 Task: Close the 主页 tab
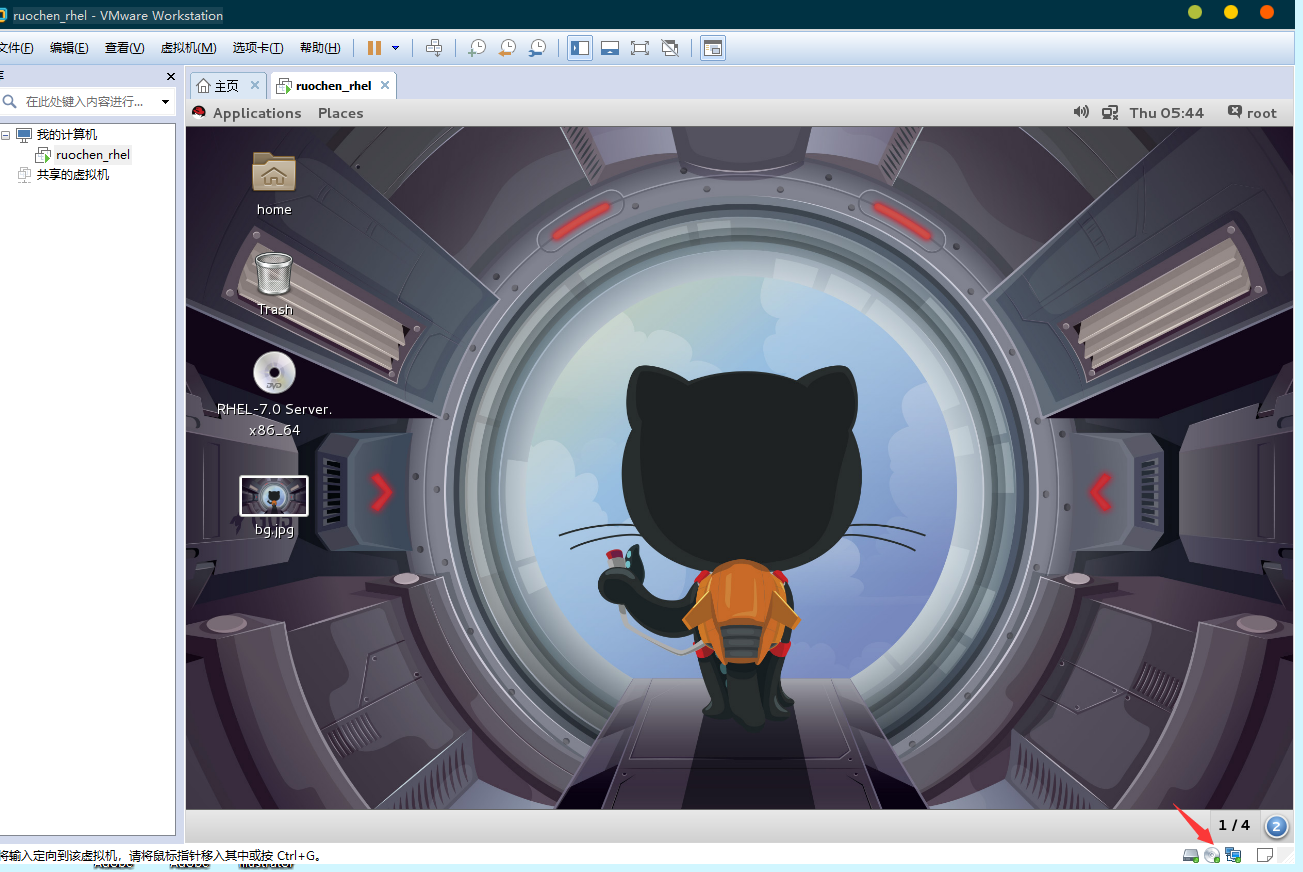tap(254, 85)
